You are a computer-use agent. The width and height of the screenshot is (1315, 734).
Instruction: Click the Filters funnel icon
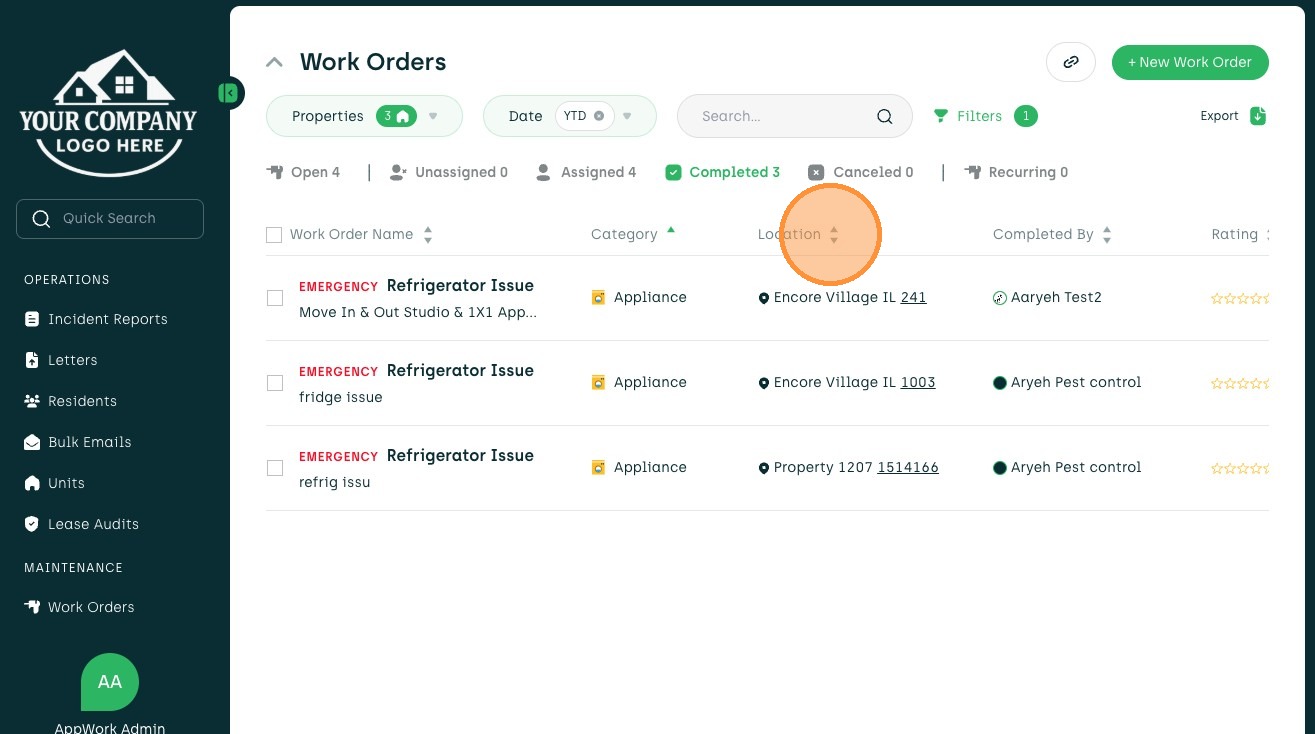[940, 116]
